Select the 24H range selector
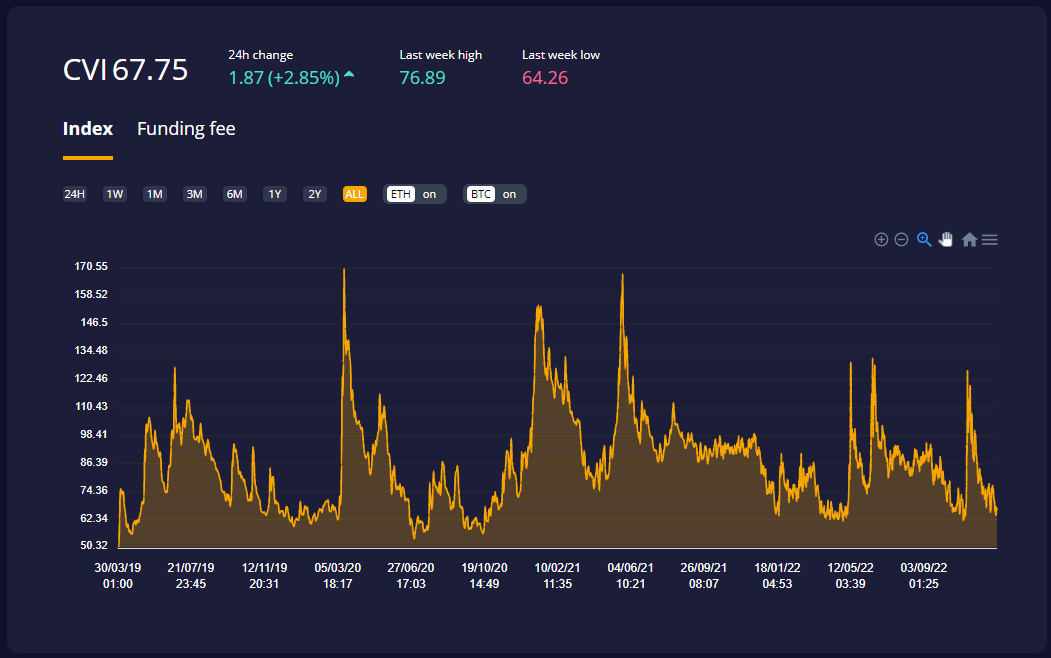1051x658 pixels. point(74,194)
